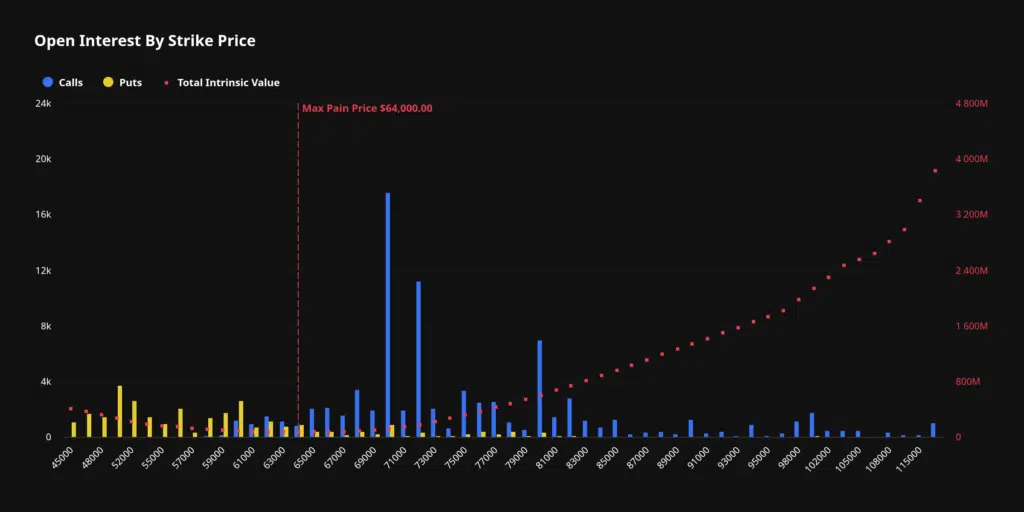Click the 55000 strike label
The width and height of the screenshot is (1024, 512).
click(153, 457)
